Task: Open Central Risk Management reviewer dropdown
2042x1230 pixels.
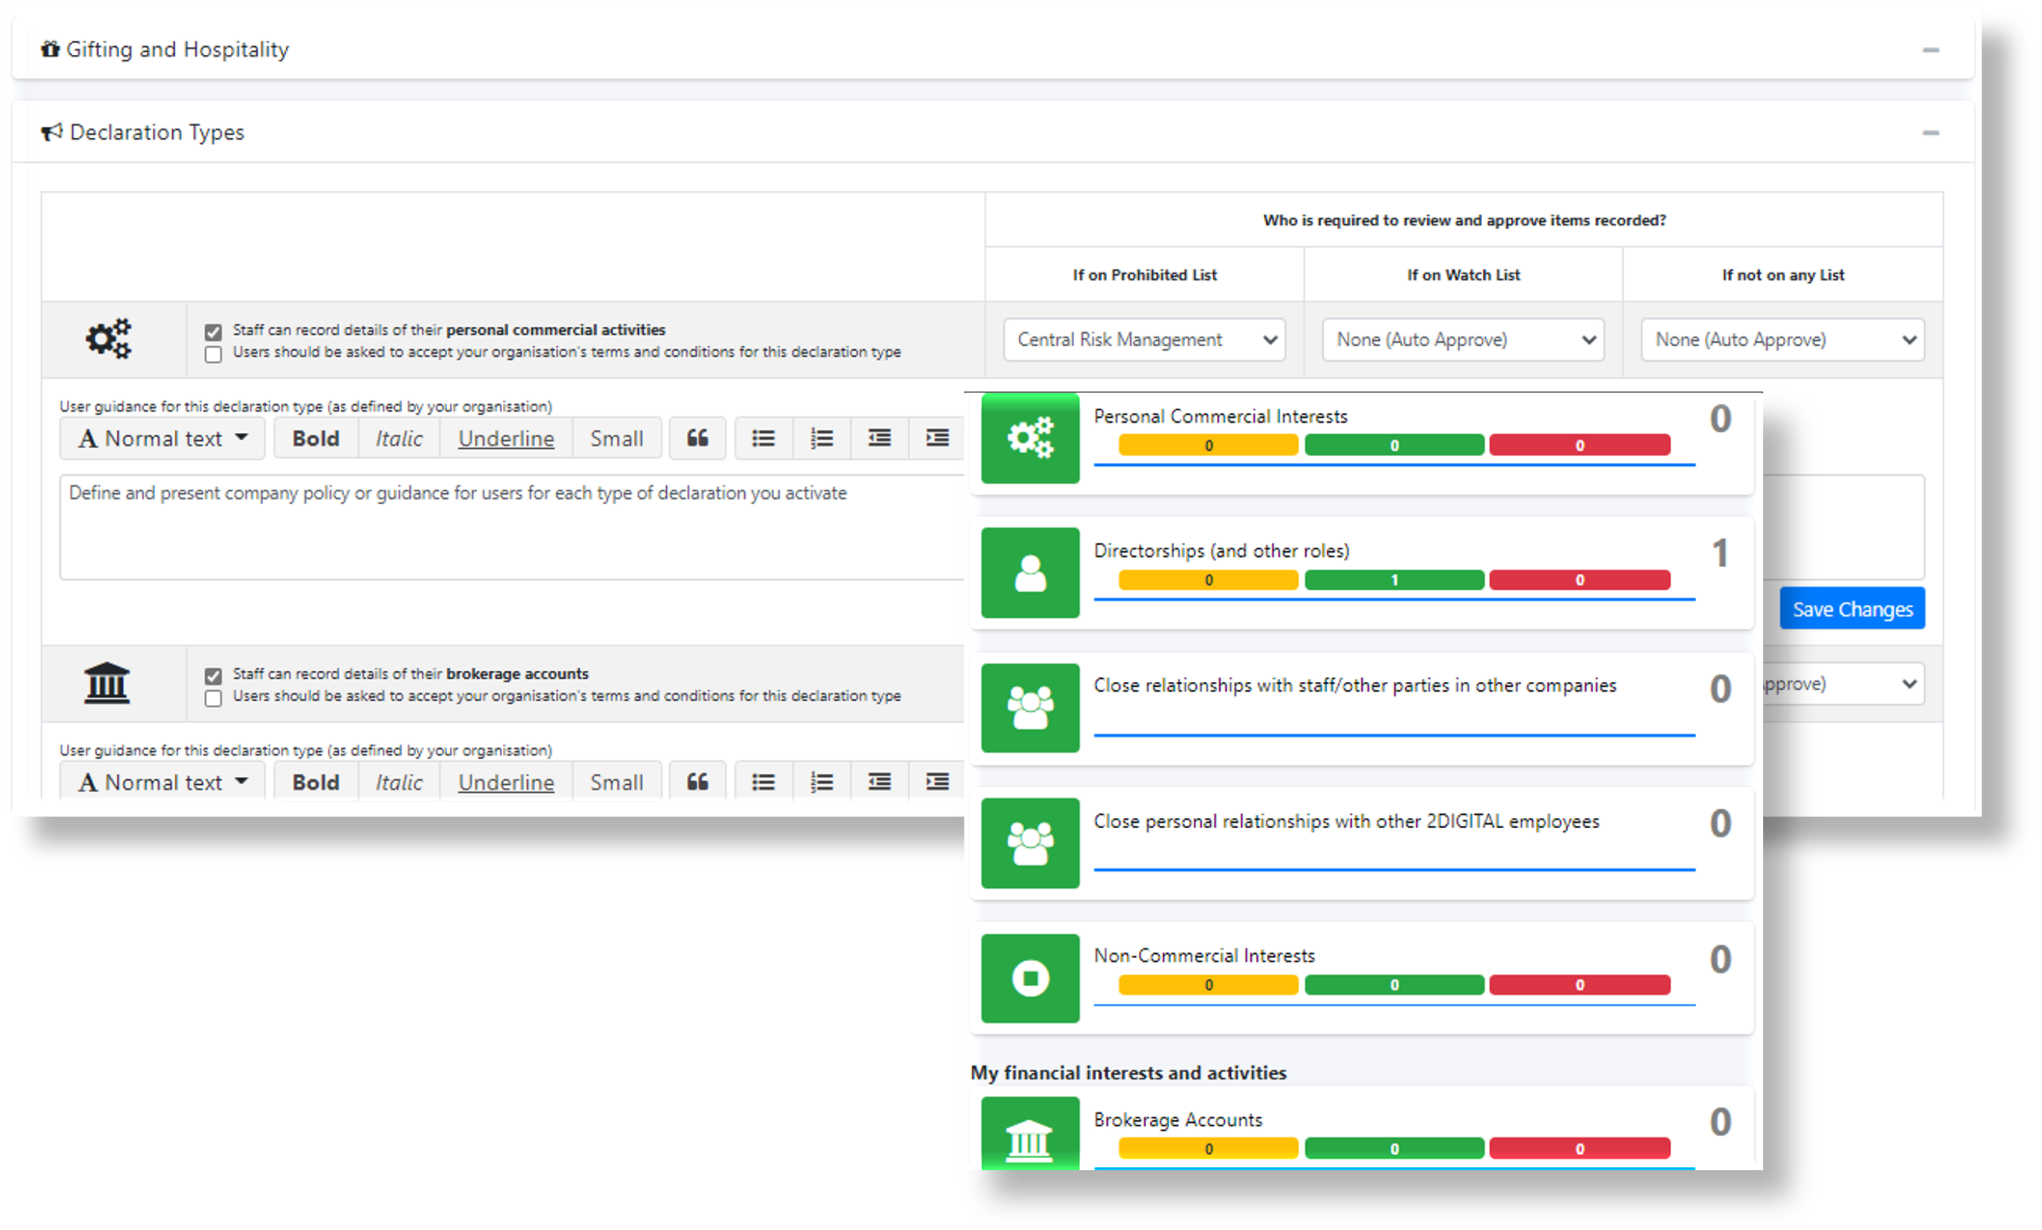Action: coord(1144,340)
